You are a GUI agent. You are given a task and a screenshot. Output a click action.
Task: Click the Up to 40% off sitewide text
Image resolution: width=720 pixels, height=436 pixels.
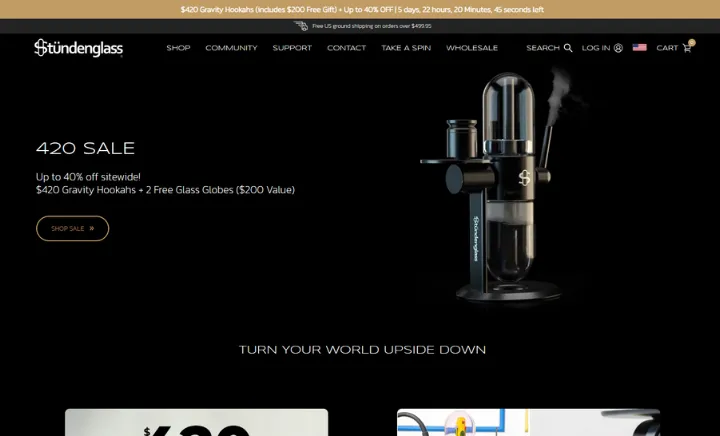point(88,177)
